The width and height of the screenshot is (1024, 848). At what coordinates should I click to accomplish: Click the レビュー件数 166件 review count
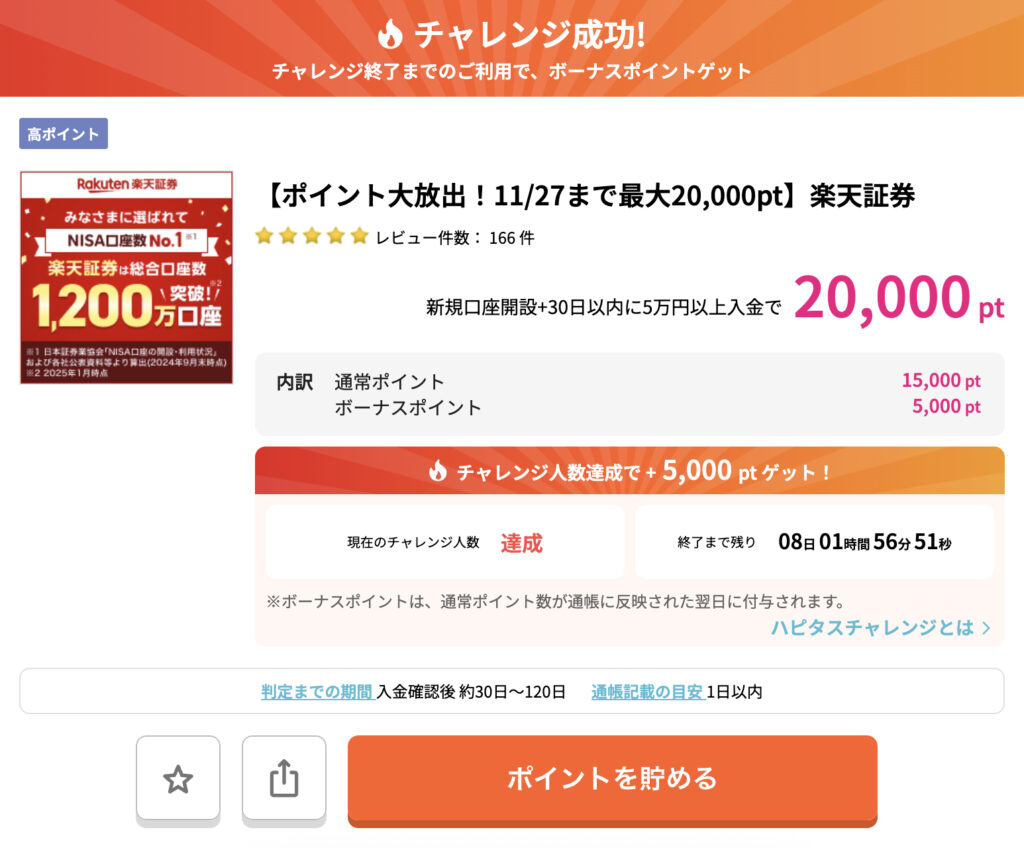click(x=455, y=238)
